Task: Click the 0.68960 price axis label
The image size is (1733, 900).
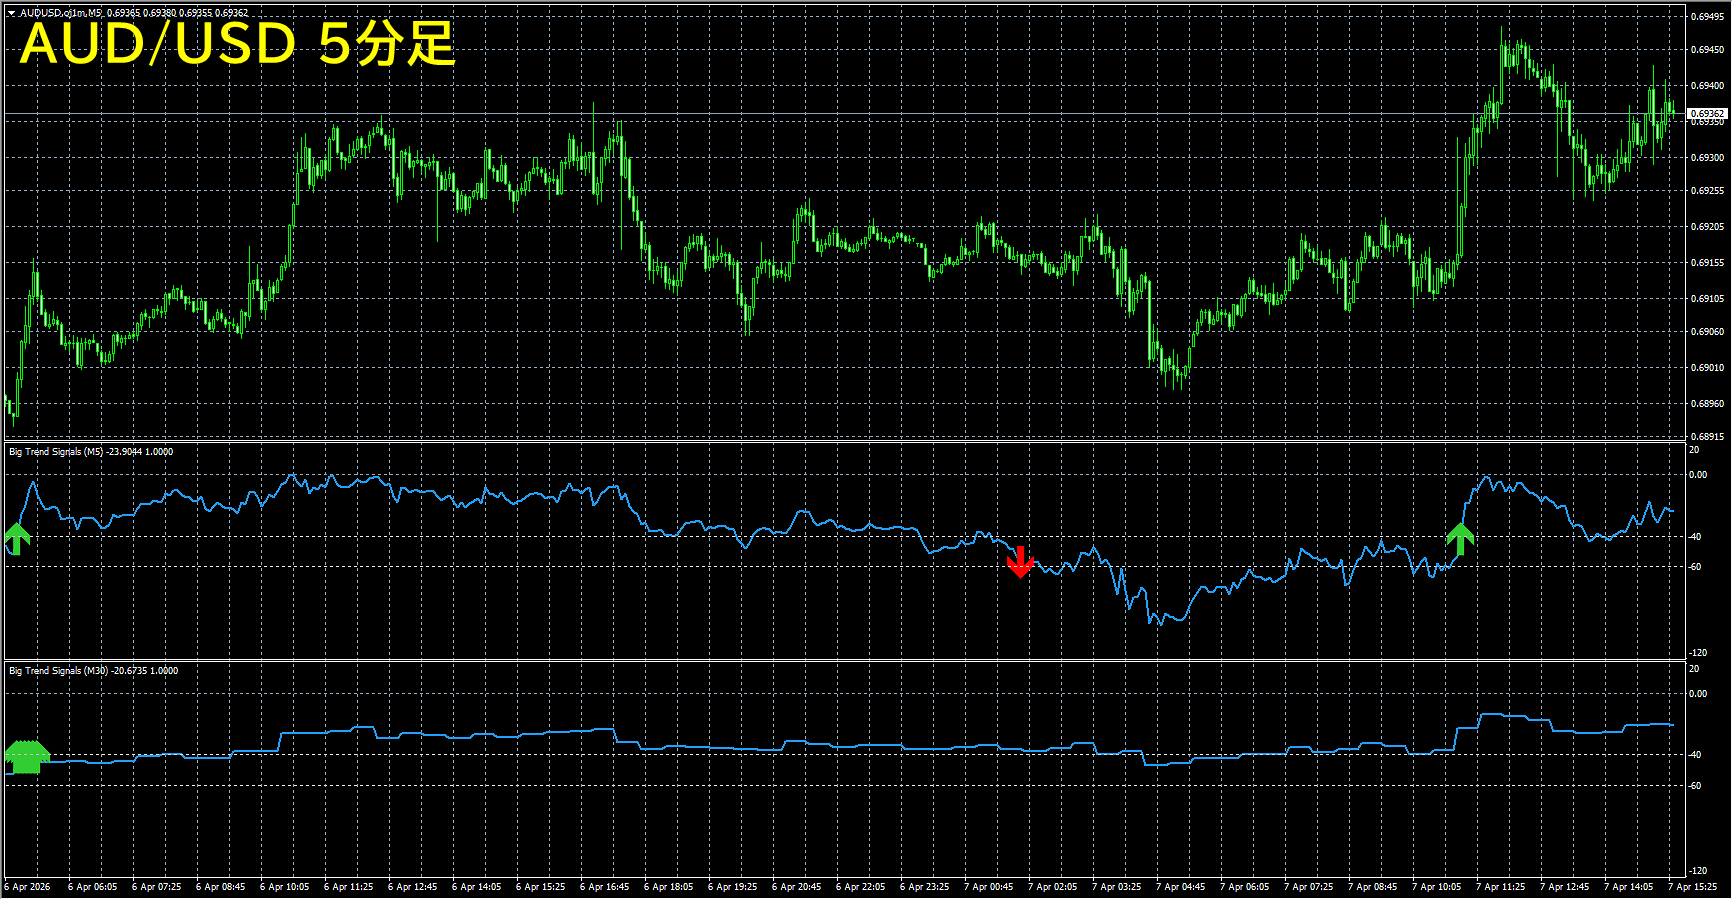Action: [x=1707, y=404]
